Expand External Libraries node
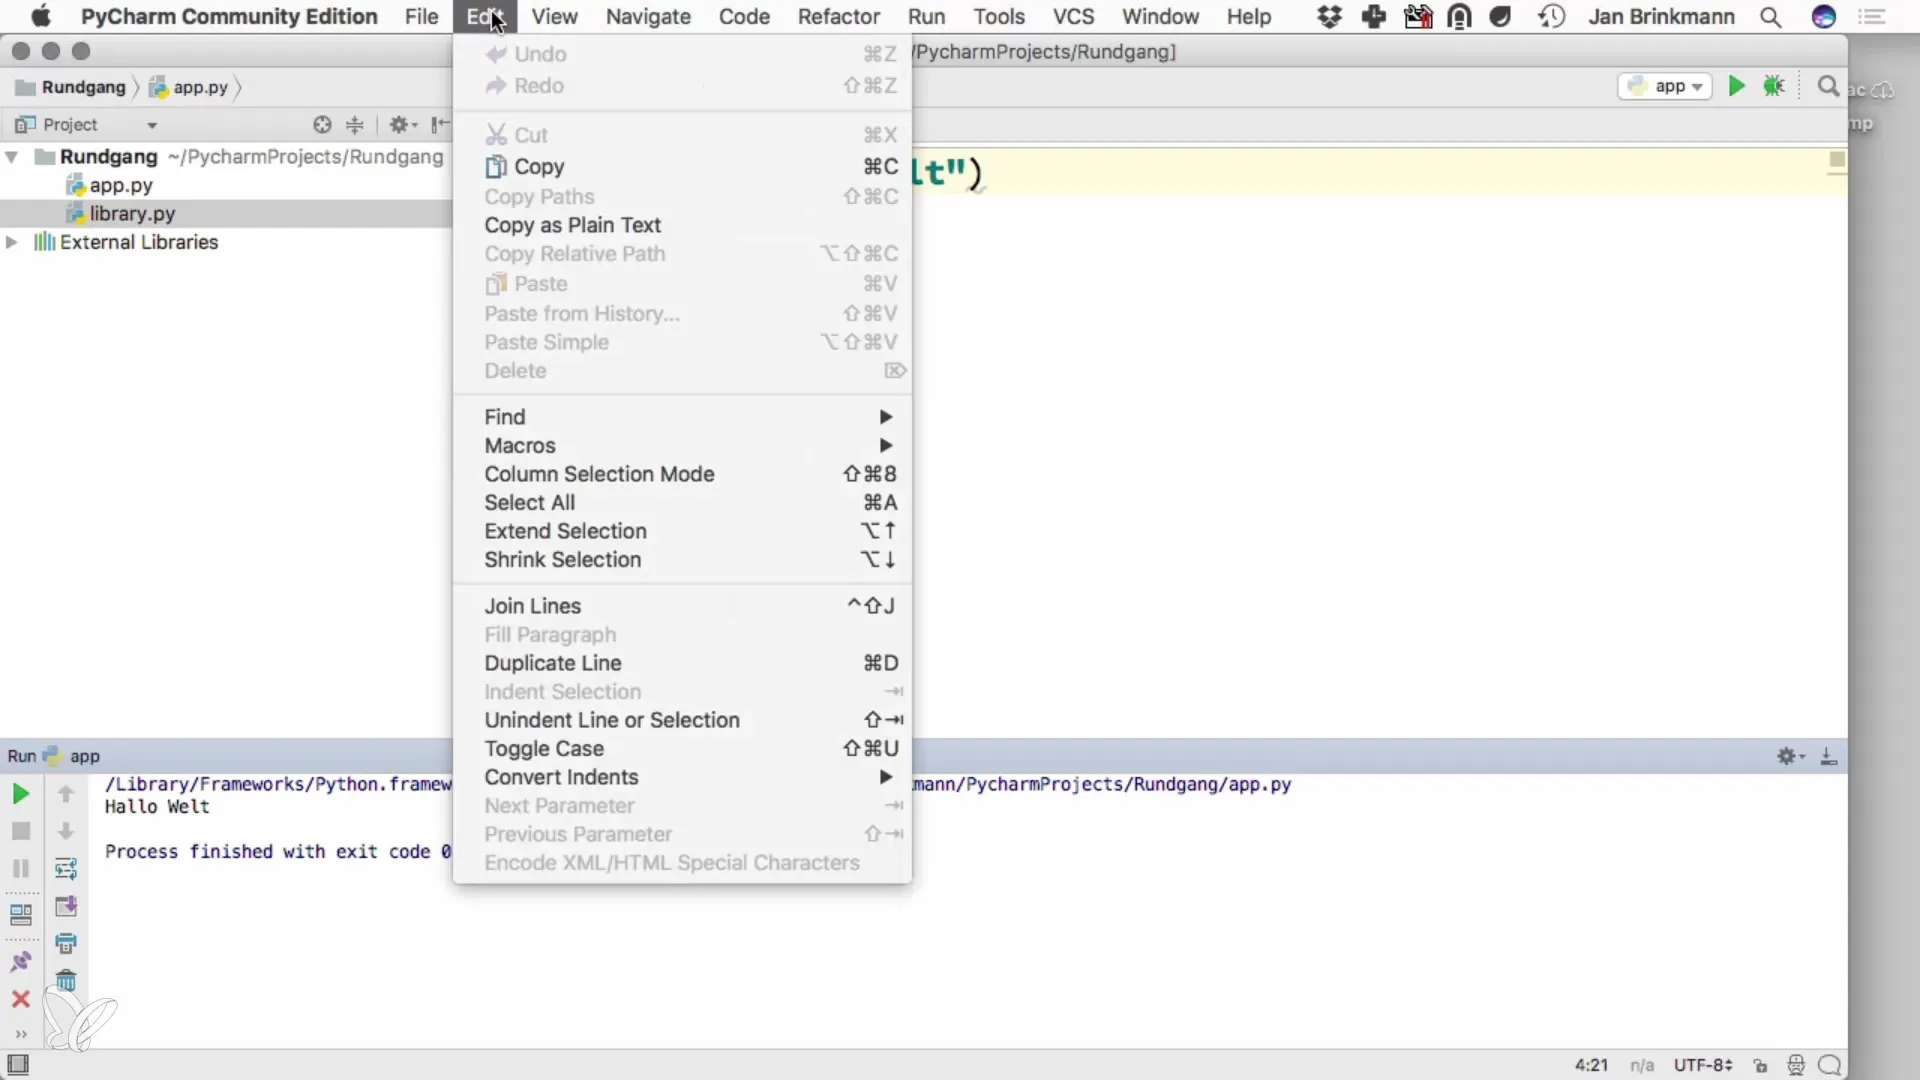Screen dimensions: 1920x1080 12,242
